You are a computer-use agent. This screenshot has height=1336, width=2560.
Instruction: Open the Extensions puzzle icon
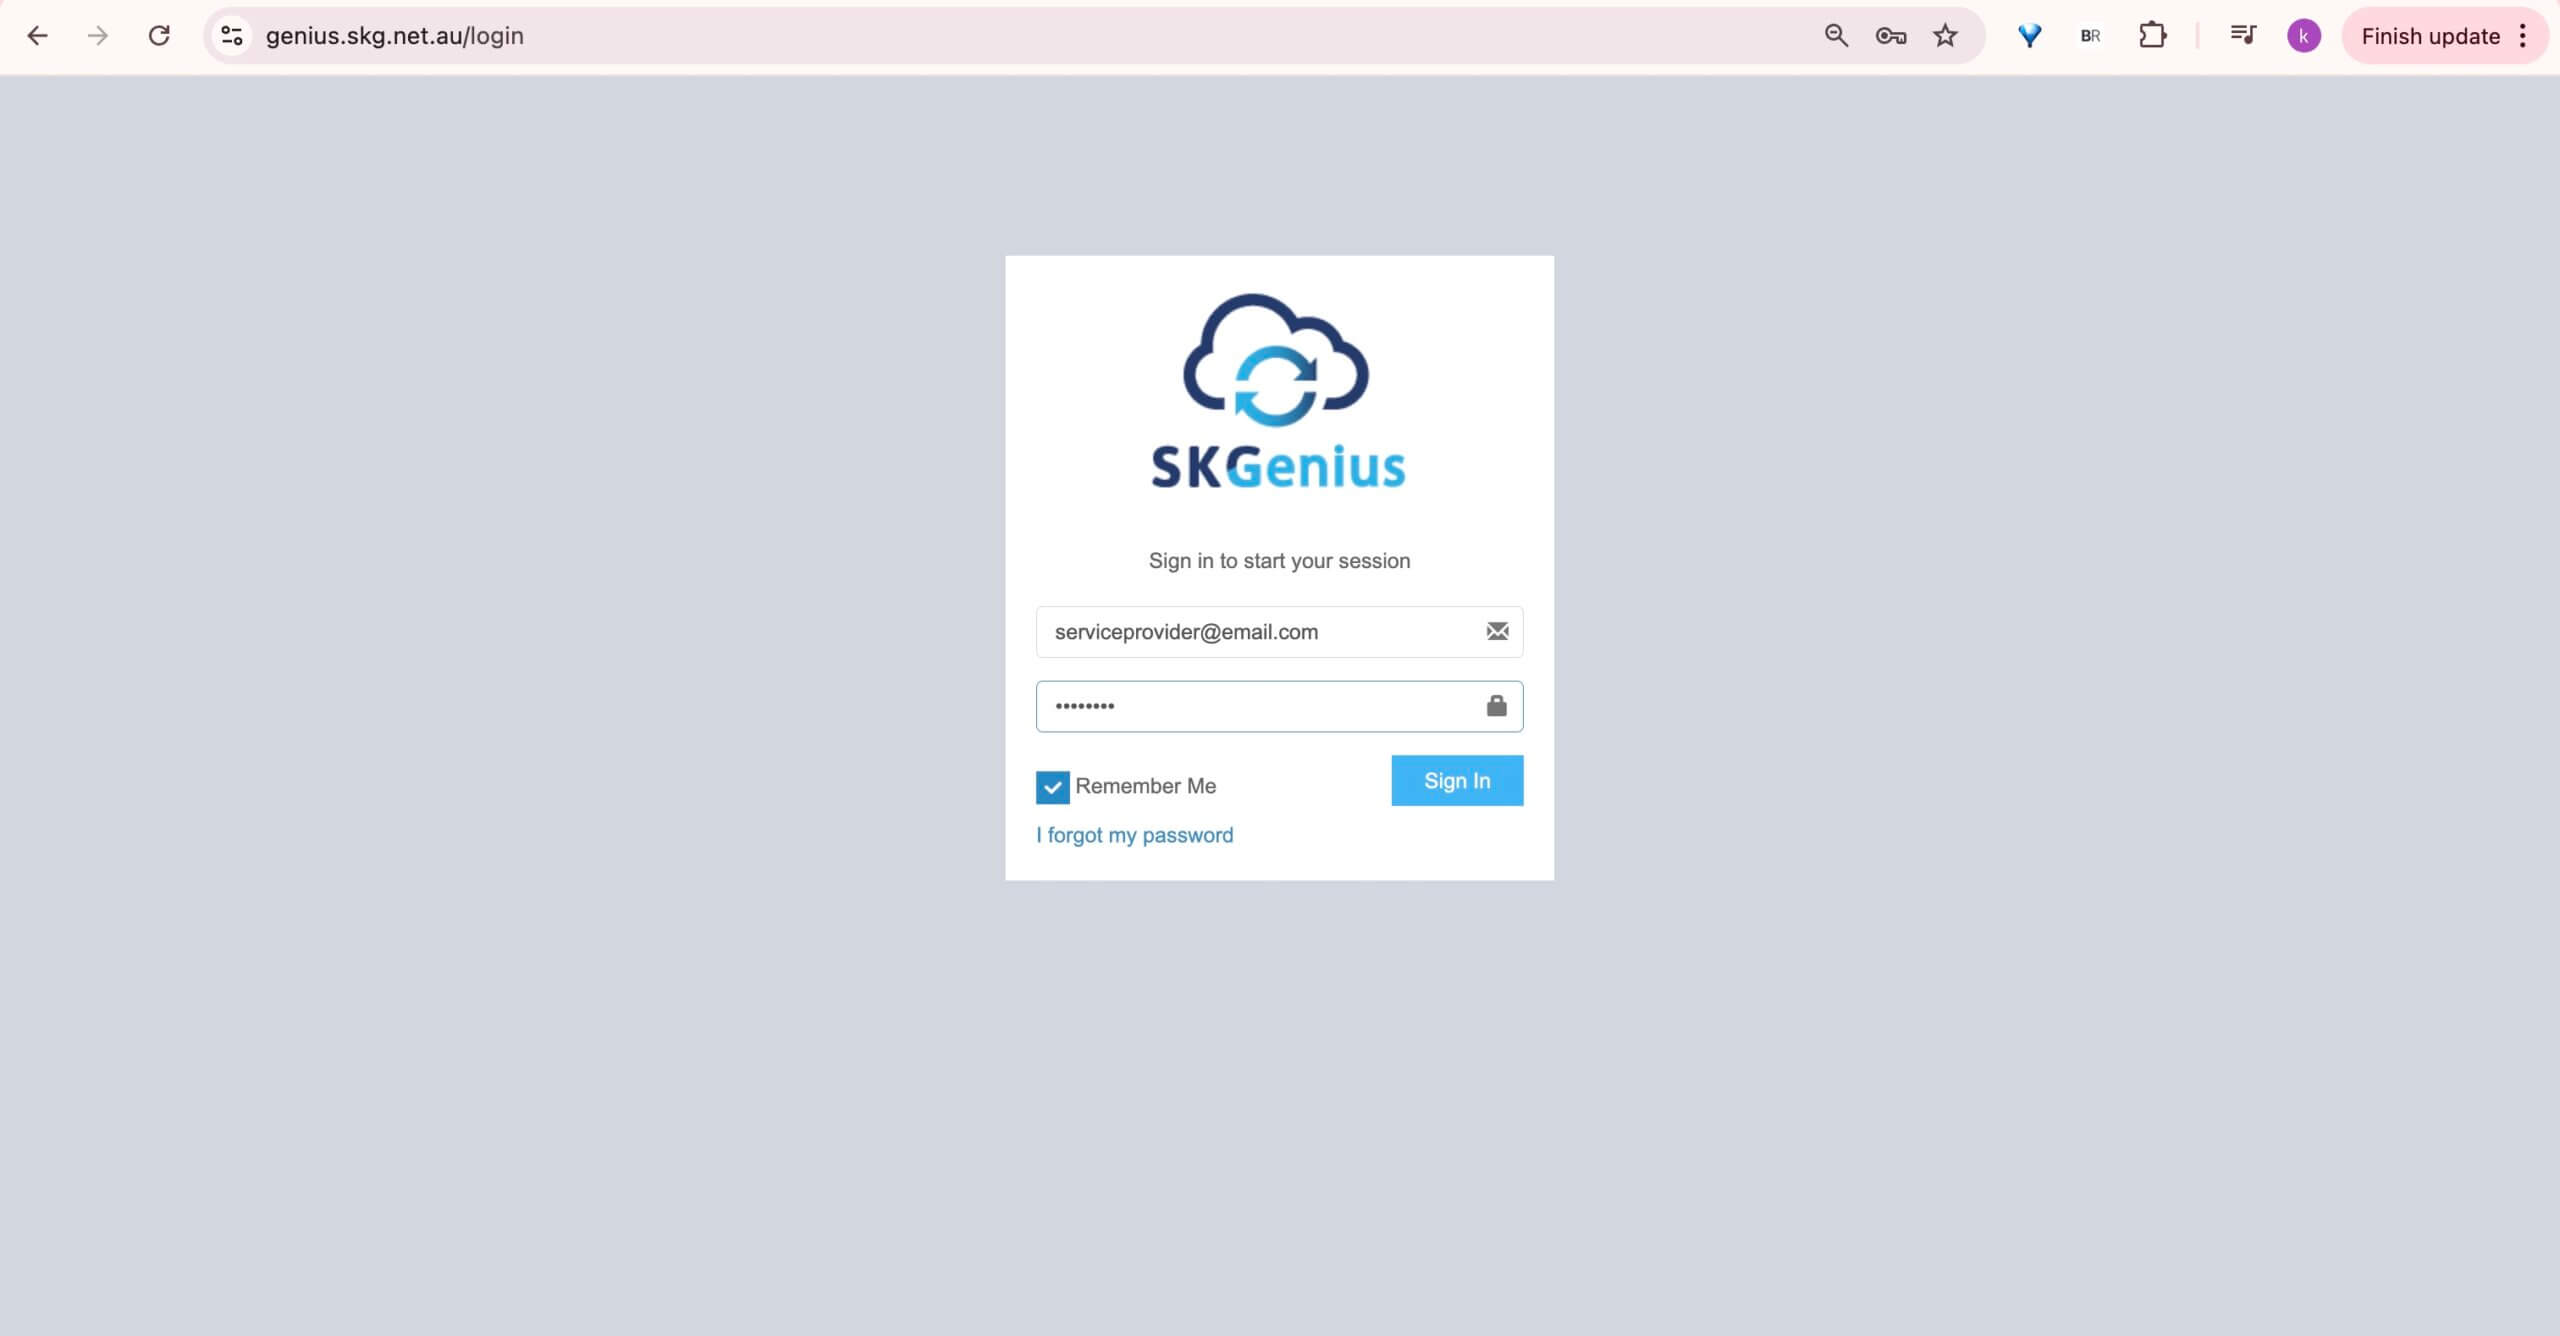coord(2152,36)
